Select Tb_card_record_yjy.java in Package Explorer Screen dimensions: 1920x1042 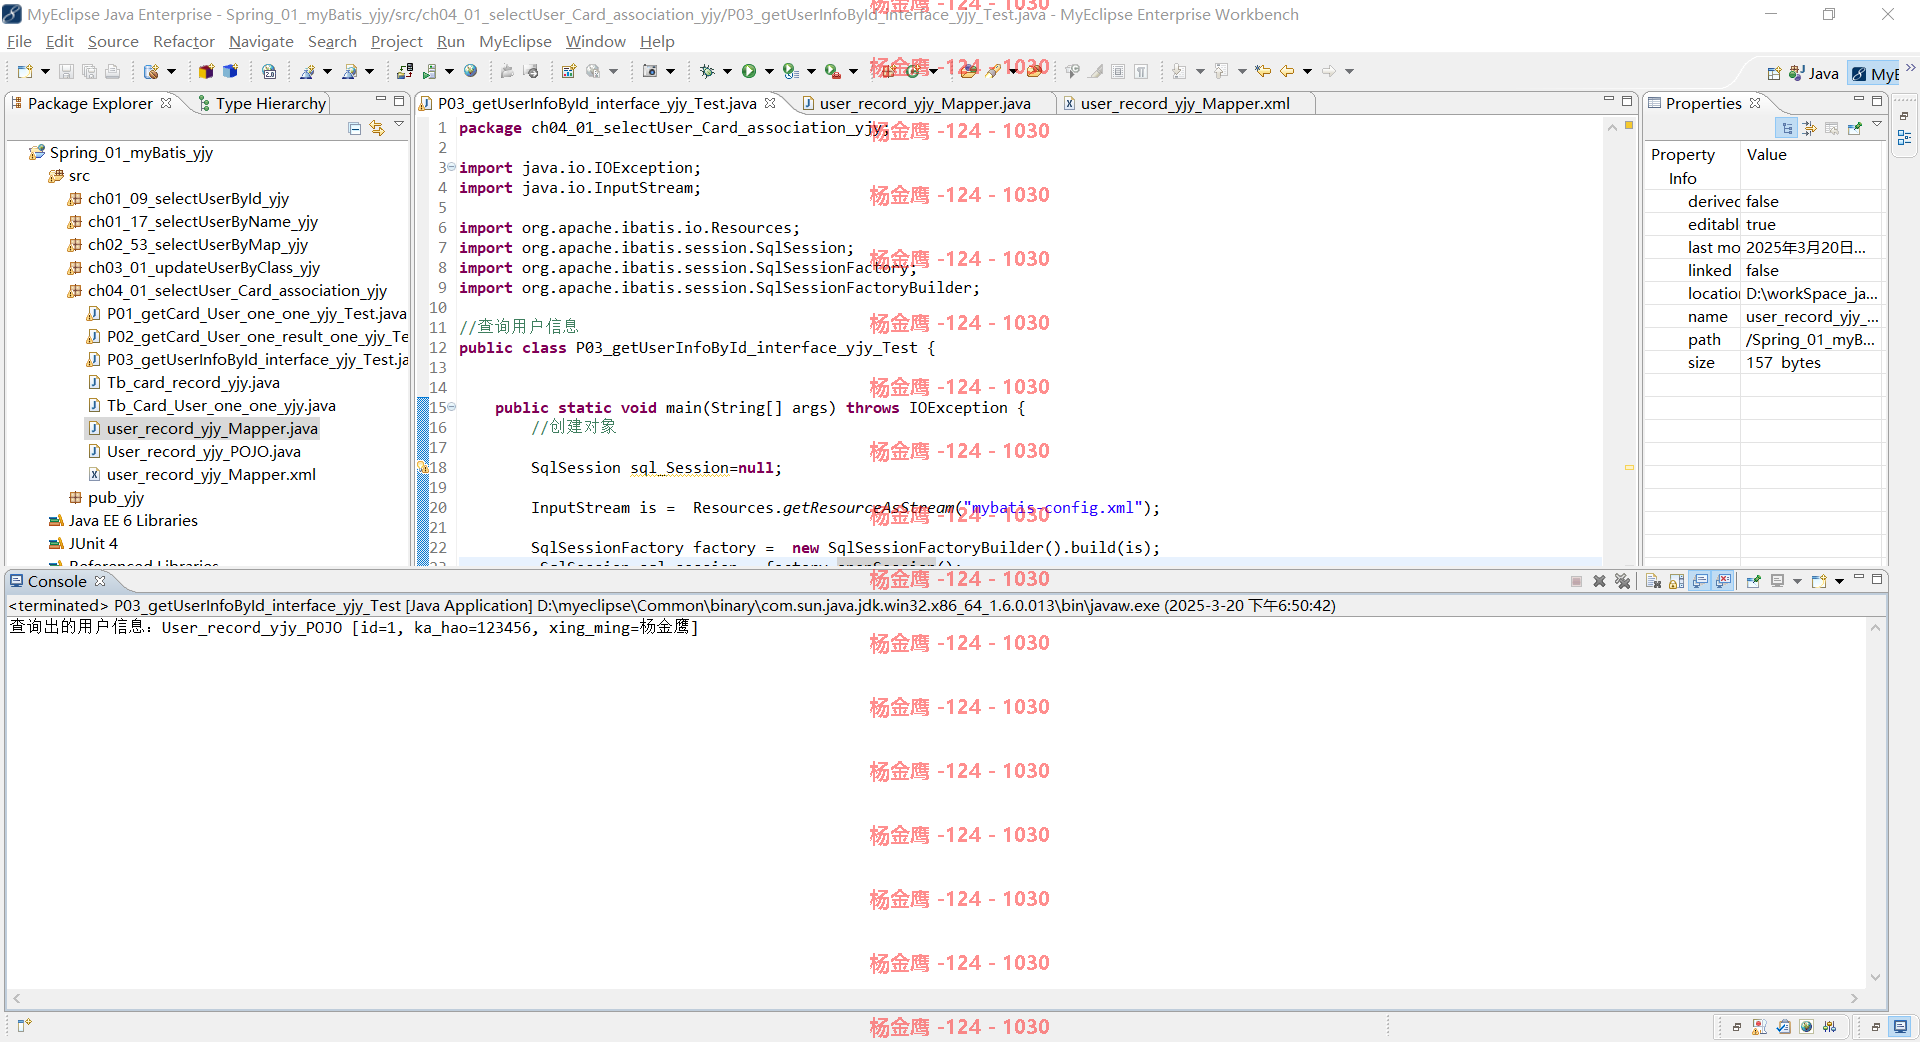tap(193, 382)
